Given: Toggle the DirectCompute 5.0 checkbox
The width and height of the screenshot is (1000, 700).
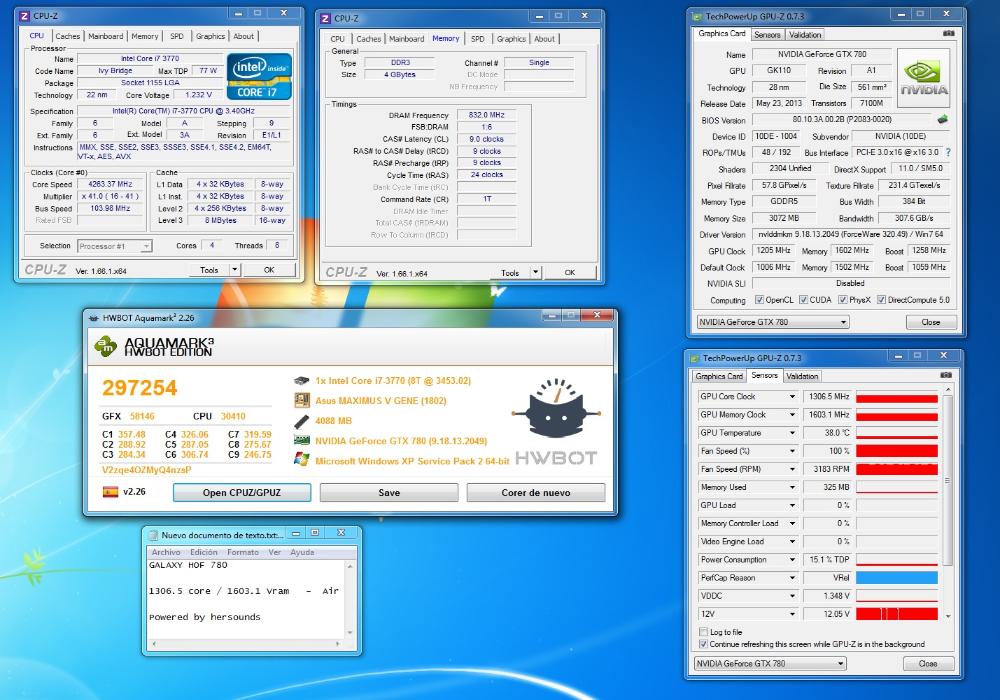Looking at the screenshot, I should [881, 300].
